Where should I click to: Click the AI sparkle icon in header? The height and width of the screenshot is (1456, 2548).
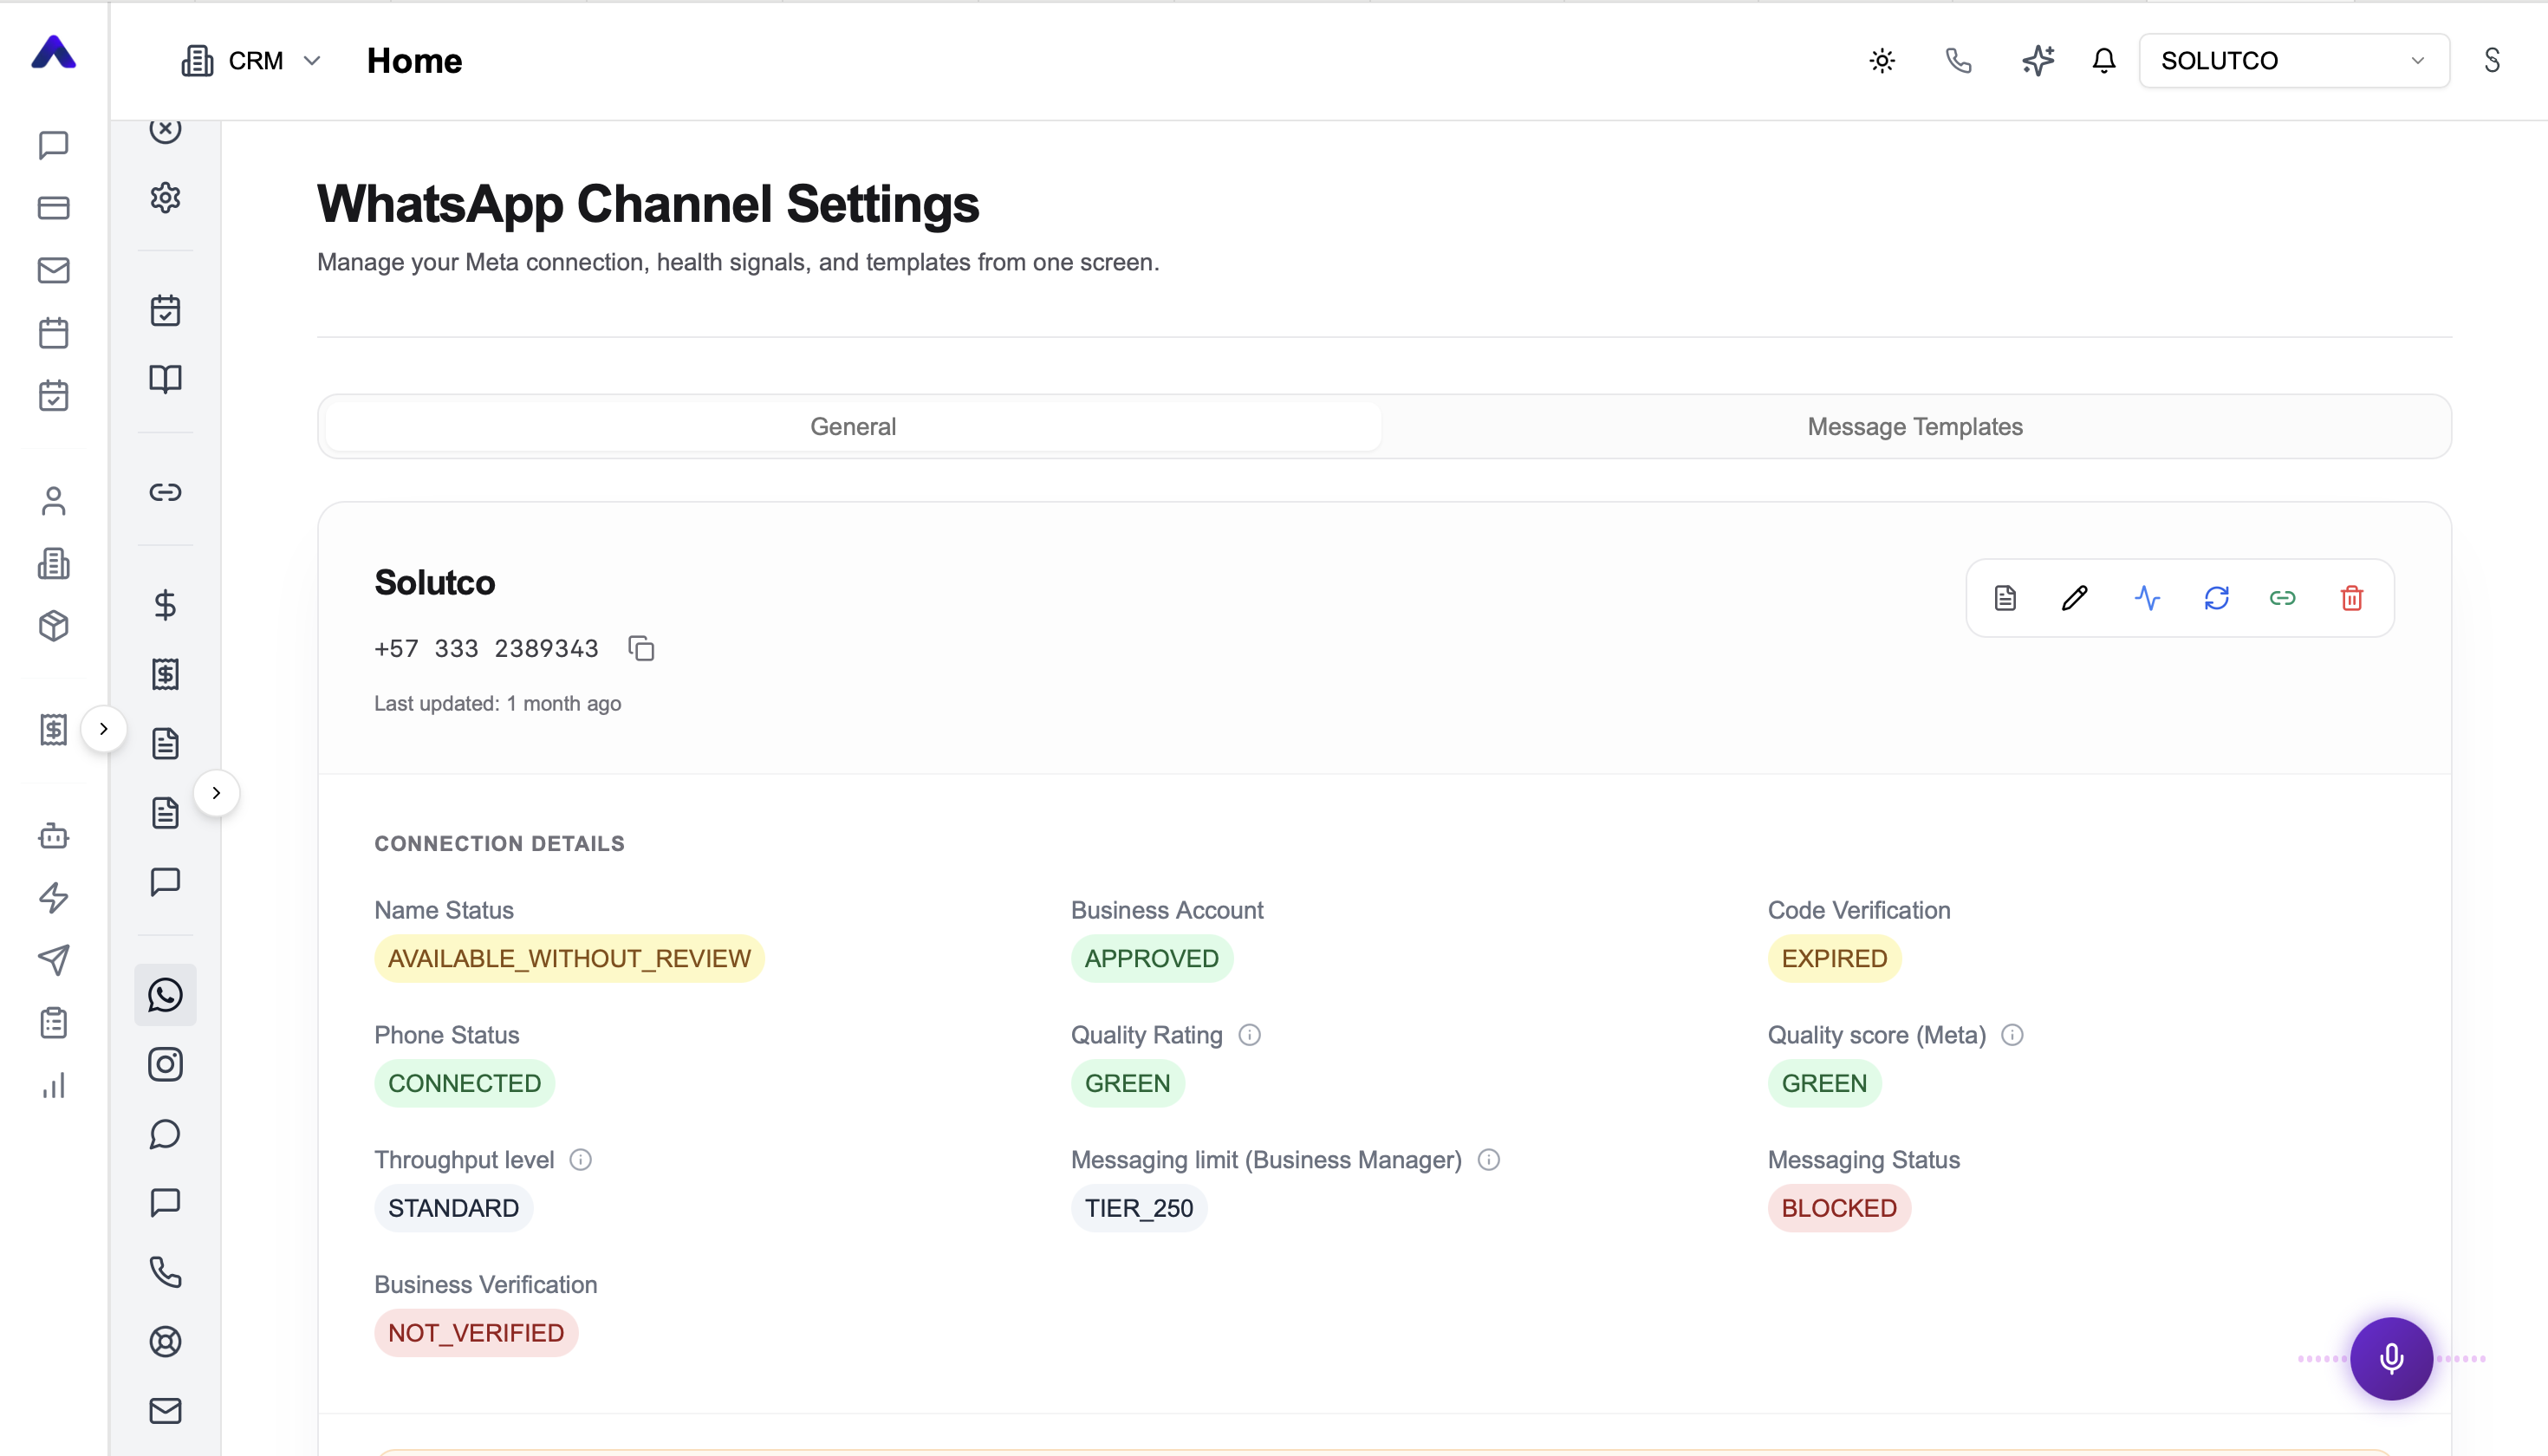tap(2037, 61)
